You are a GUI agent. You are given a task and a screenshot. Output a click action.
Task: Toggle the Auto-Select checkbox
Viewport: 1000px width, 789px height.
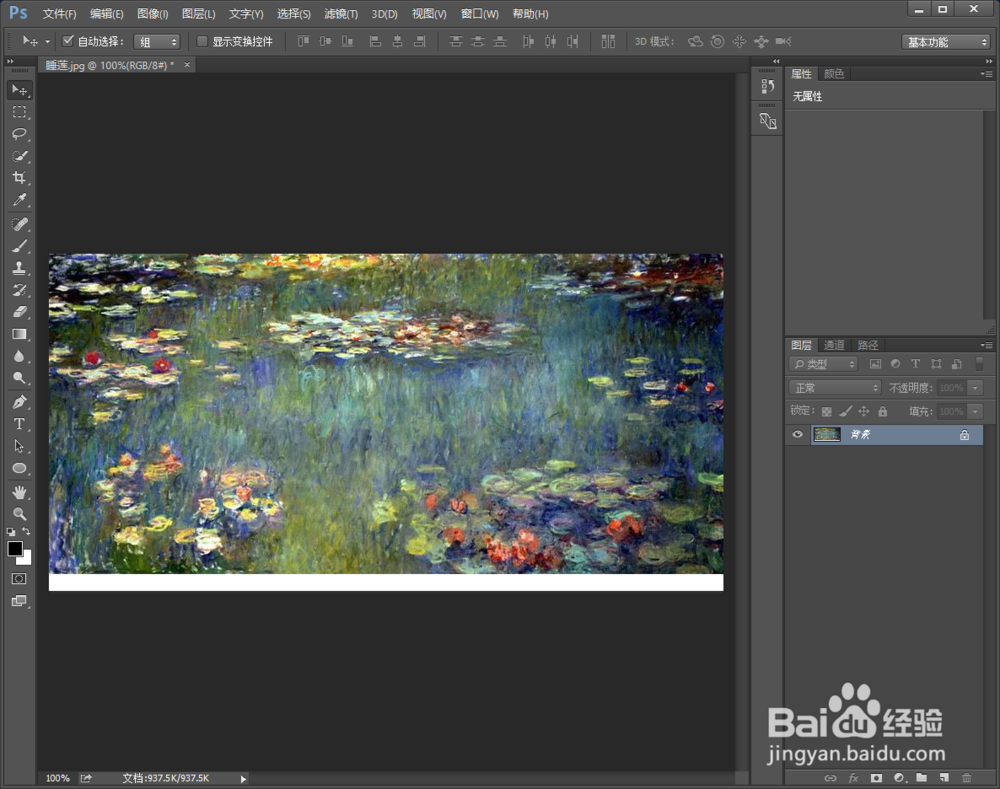[68, 41]
